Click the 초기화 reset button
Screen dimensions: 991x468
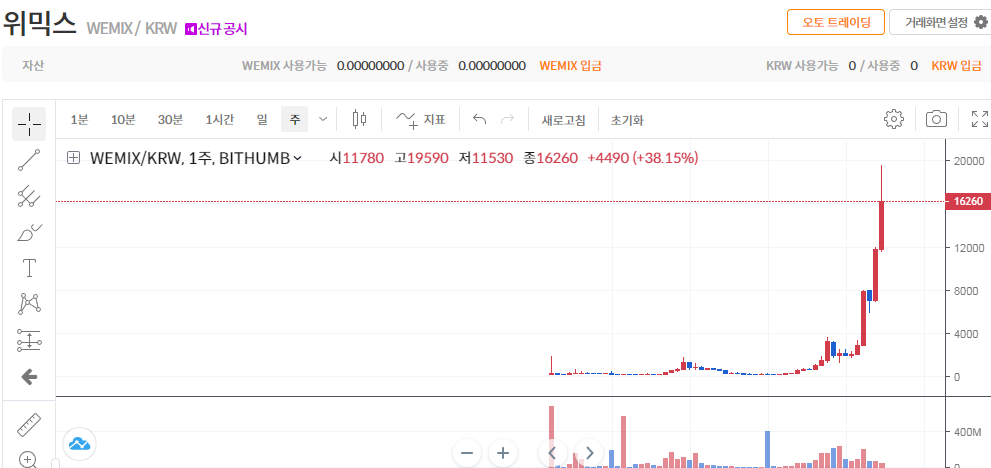pos(627,120)
